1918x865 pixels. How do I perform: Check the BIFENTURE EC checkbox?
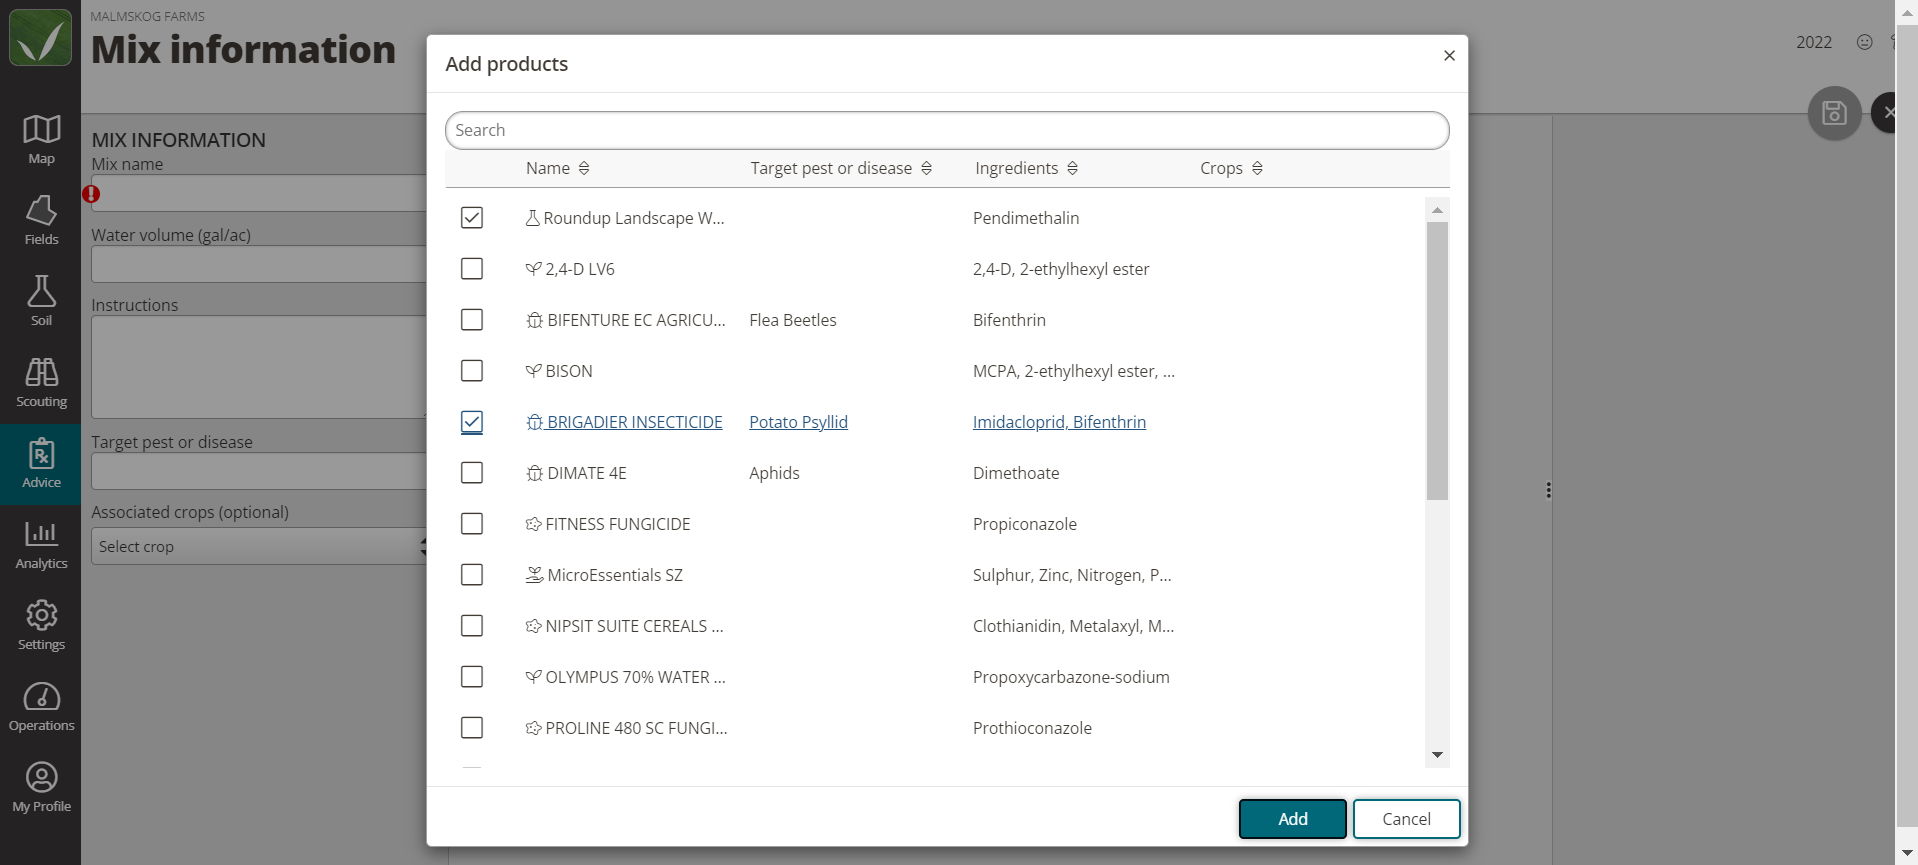pos(472,320)
